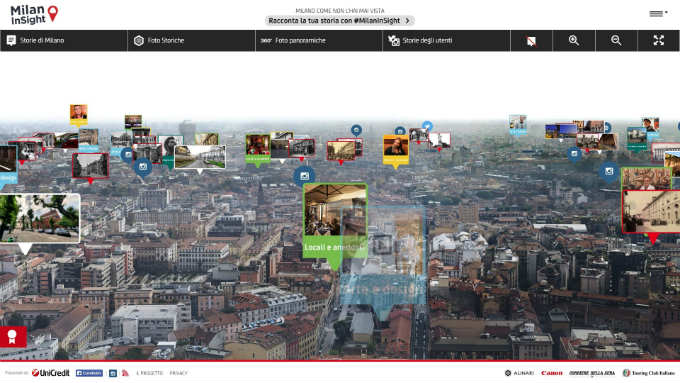Open the Corriere della Sera partner logo
This screenshot has width=680, height=383.
click(x=592, y=373)
